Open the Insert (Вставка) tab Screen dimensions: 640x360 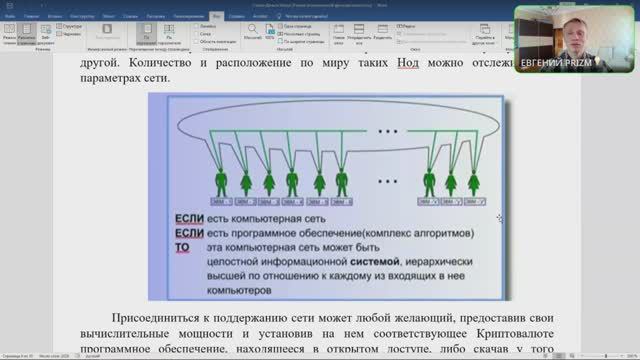coord(55,16)
